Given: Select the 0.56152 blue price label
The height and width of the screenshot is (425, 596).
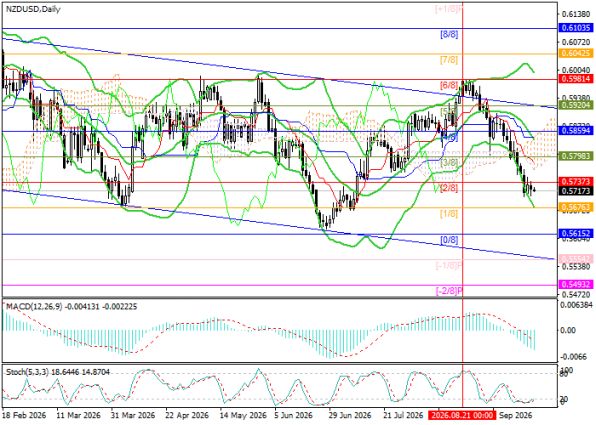Looking at the screenshot, I should (575, 233).
